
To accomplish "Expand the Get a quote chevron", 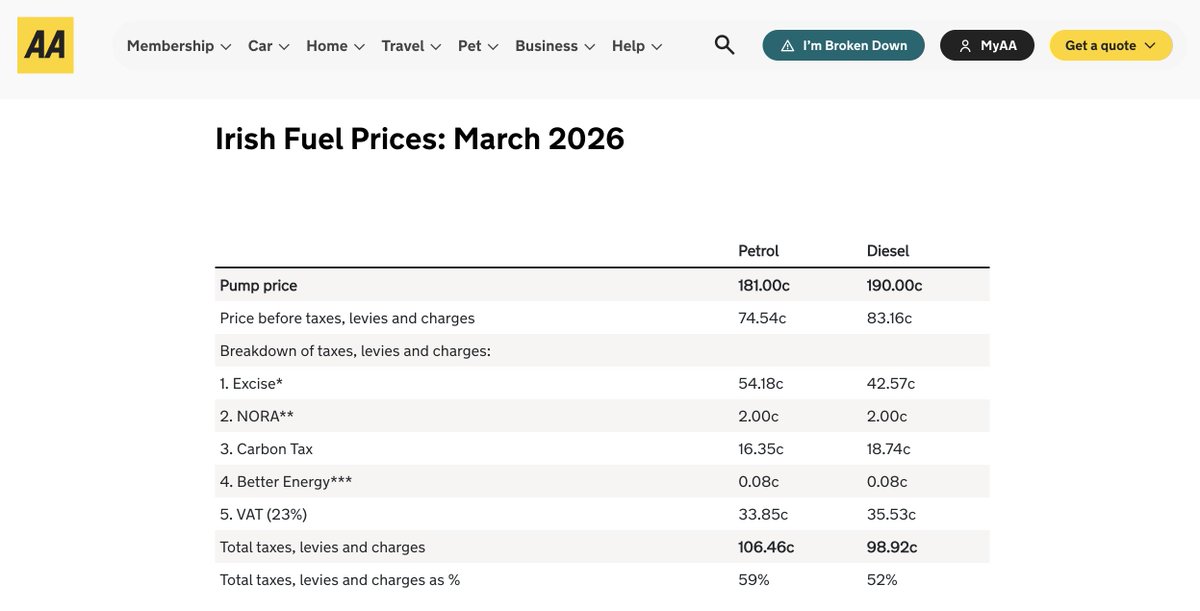I will click(1150, 46).
